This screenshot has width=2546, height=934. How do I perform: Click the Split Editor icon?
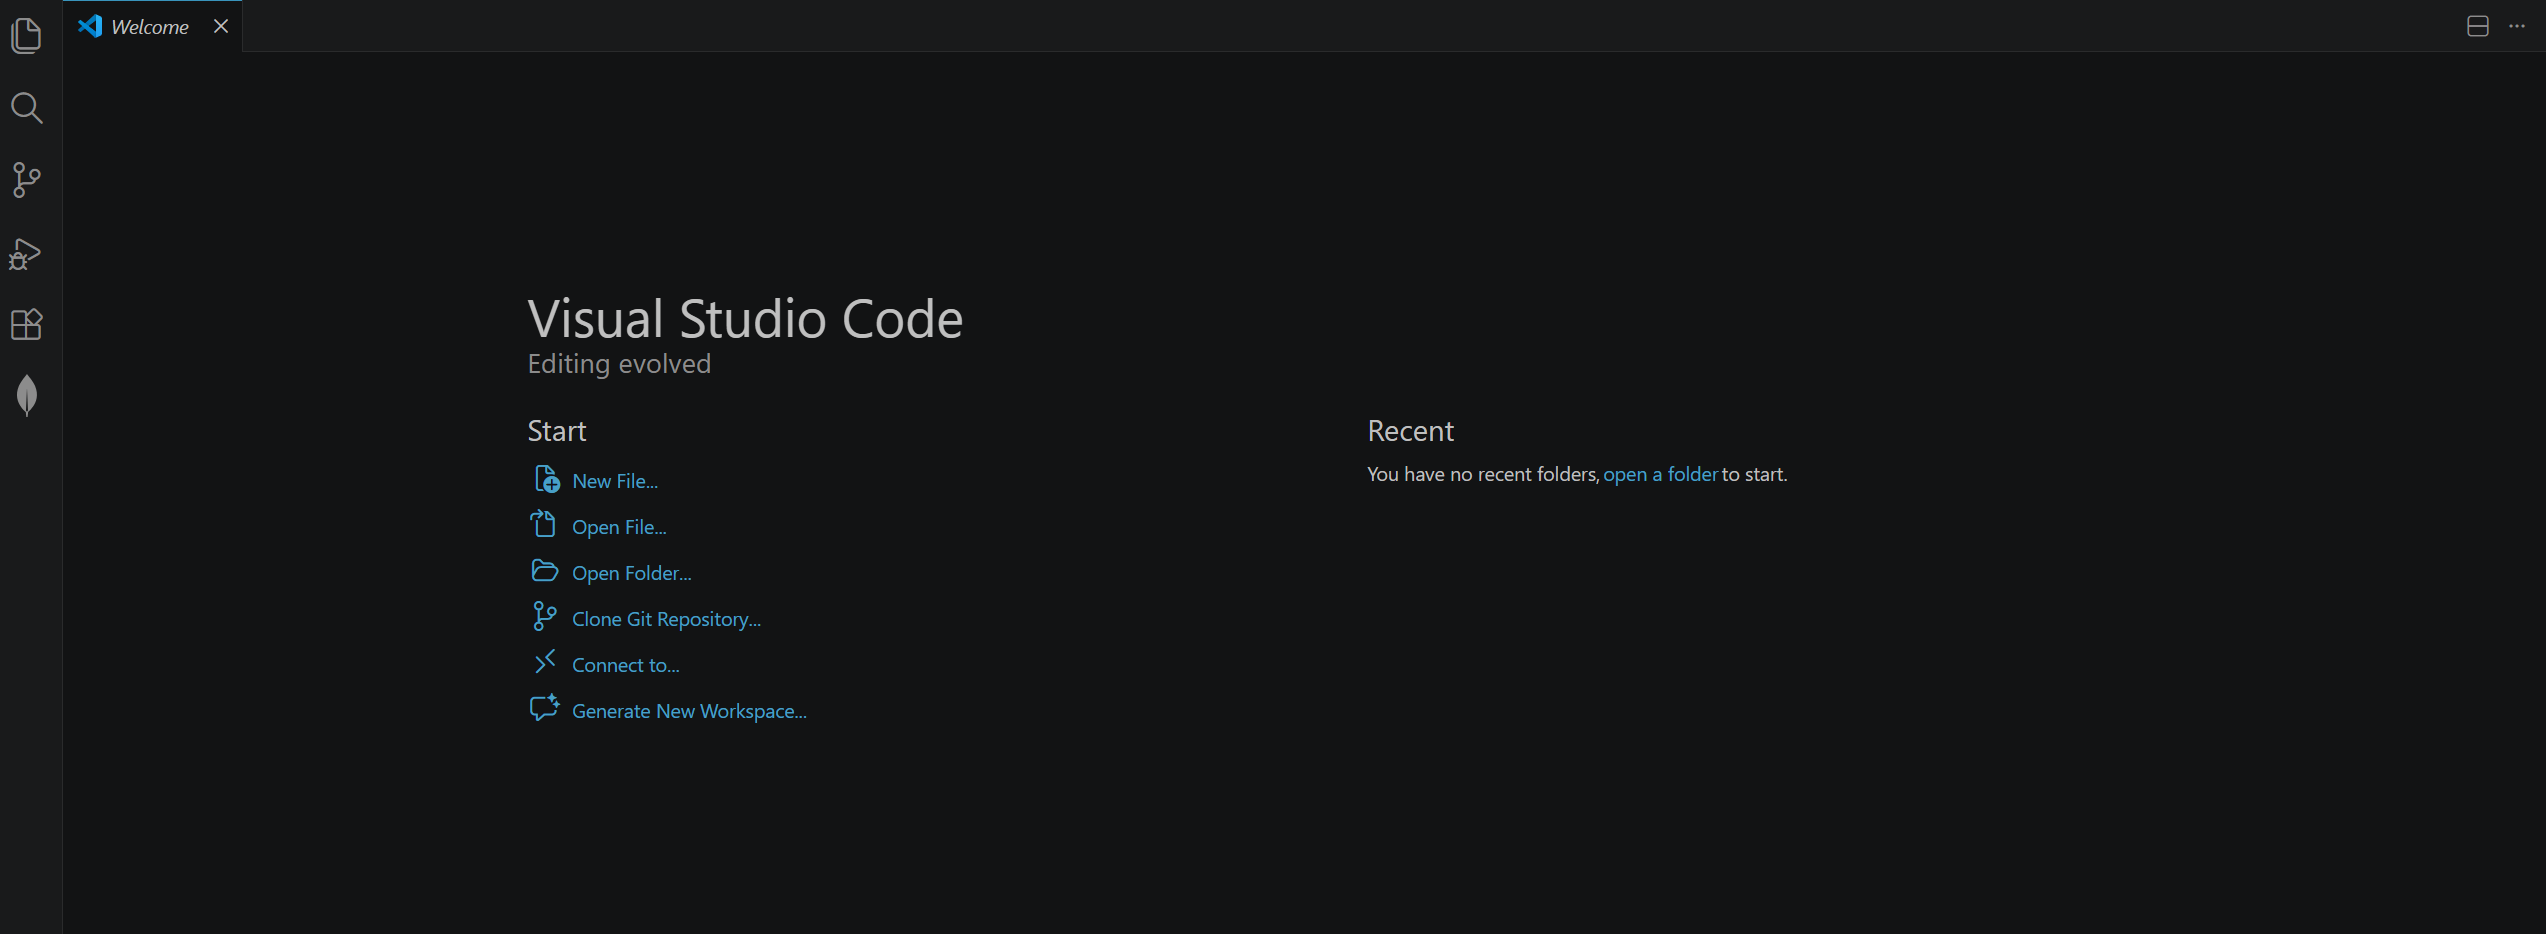(x=2478, y=26)
